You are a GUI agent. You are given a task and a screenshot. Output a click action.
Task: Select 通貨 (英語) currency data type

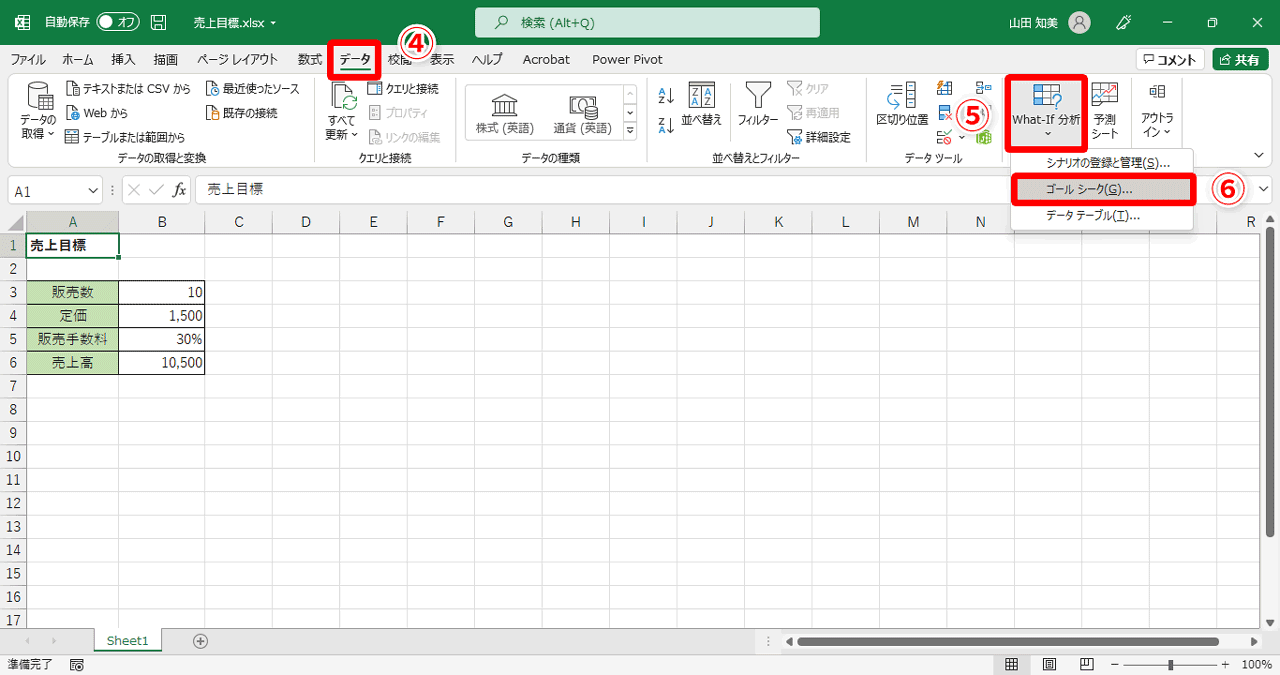tap(583, 114)
